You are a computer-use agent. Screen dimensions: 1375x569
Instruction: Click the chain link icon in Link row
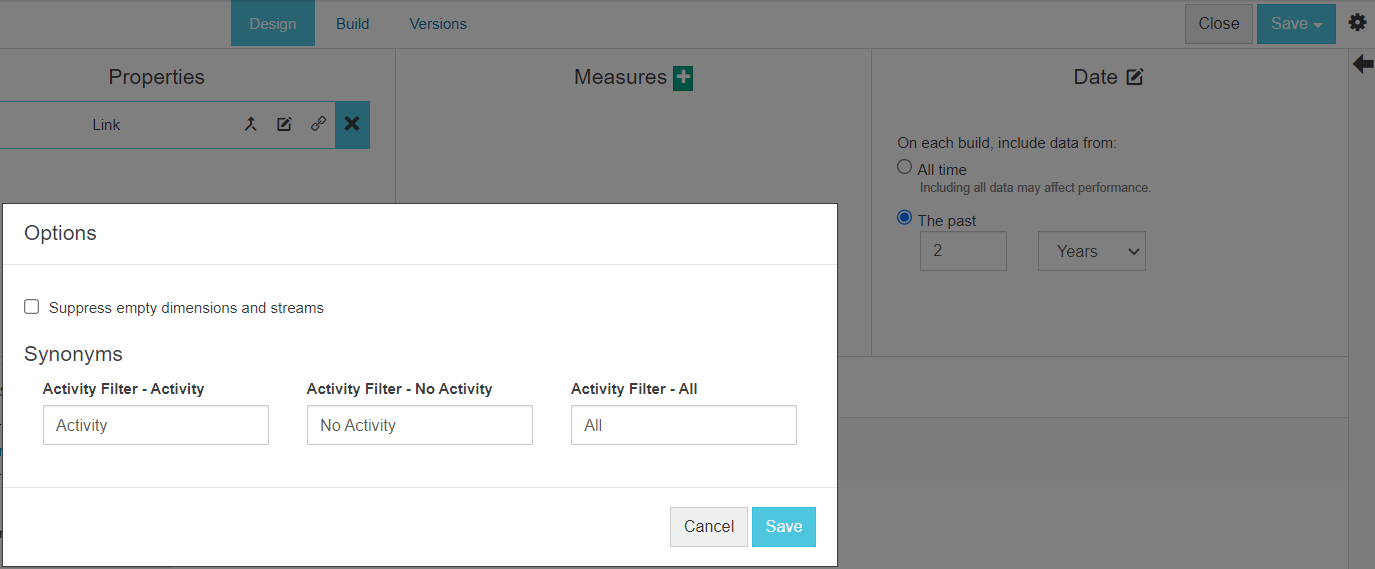[318, 125]
